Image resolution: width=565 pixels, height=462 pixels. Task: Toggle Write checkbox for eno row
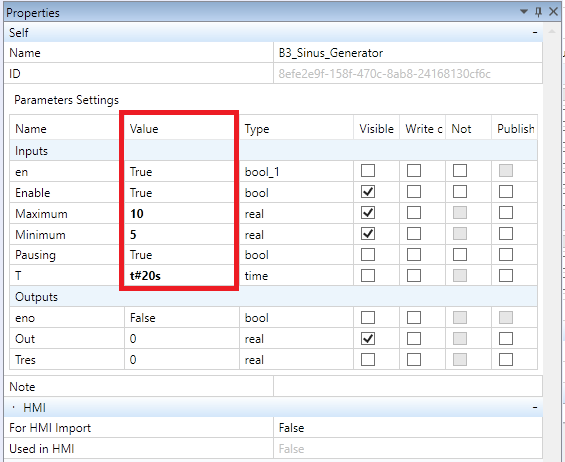point(414,317)
